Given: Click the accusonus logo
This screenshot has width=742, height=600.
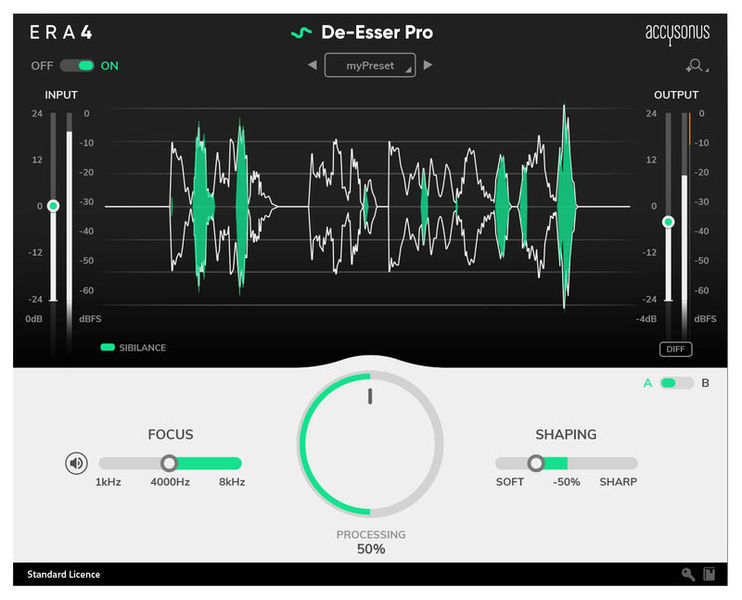Looking at the screenshot, I should tap(677, 34).
